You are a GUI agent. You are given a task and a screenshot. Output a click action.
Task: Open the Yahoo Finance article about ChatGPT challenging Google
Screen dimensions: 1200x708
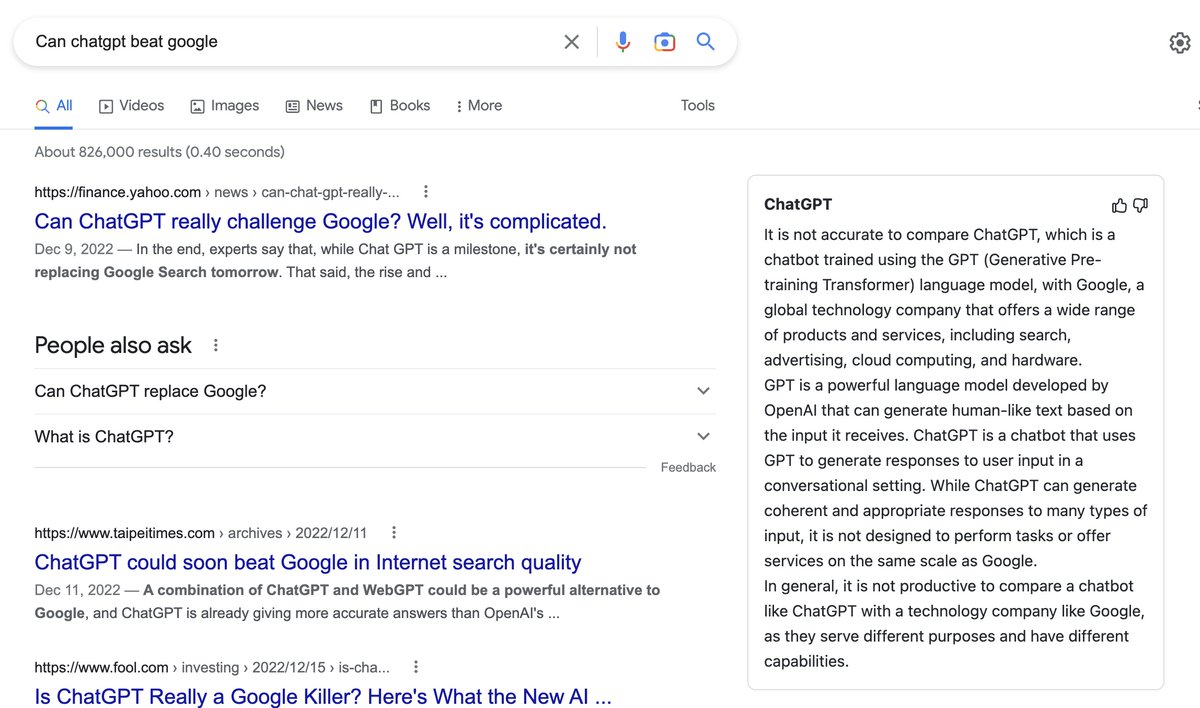tap(320, 221)
